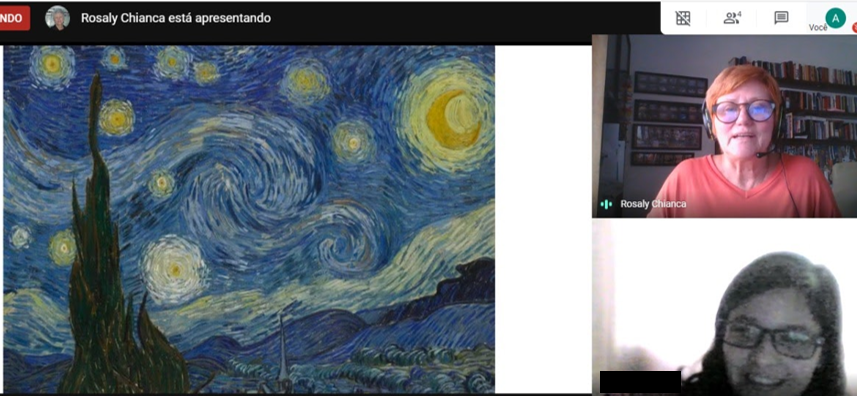Toggle the tiled grid layout icon

683,18
